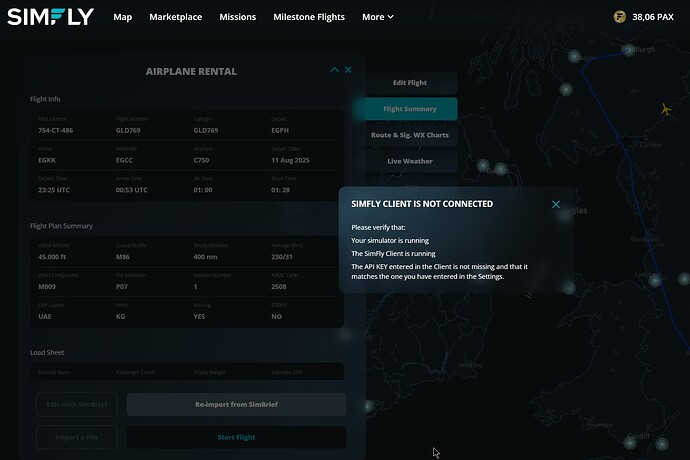This screenshot has height=460, width=690.
Task: Click ISA deviation P07
Action: coord(121,287)
